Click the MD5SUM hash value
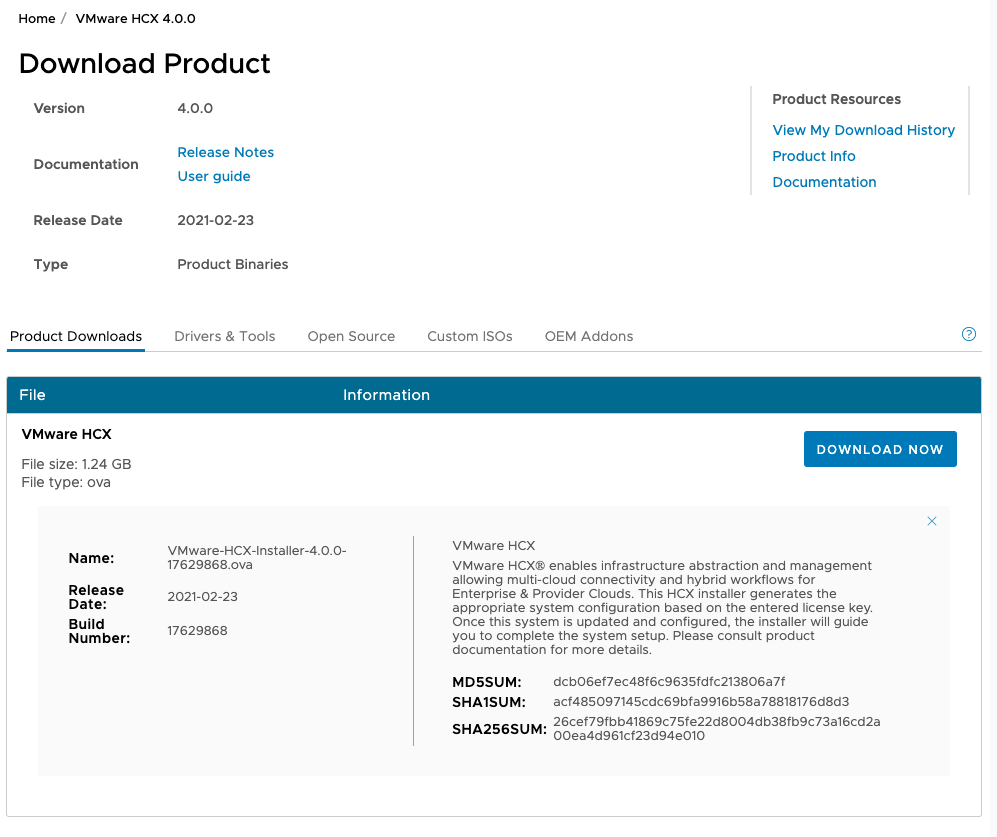997x837 pixels. (668, 682)
